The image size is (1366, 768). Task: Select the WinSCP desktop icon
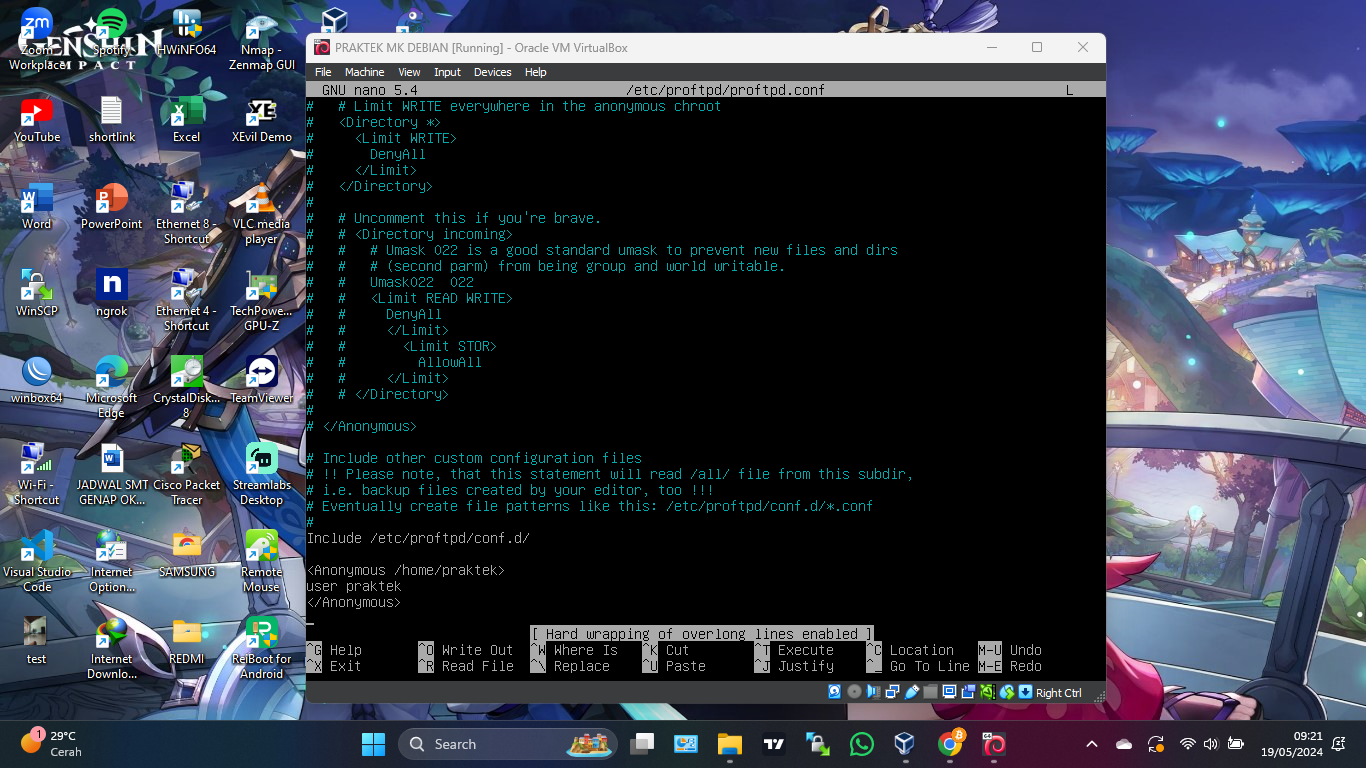[x=37, y=294]
